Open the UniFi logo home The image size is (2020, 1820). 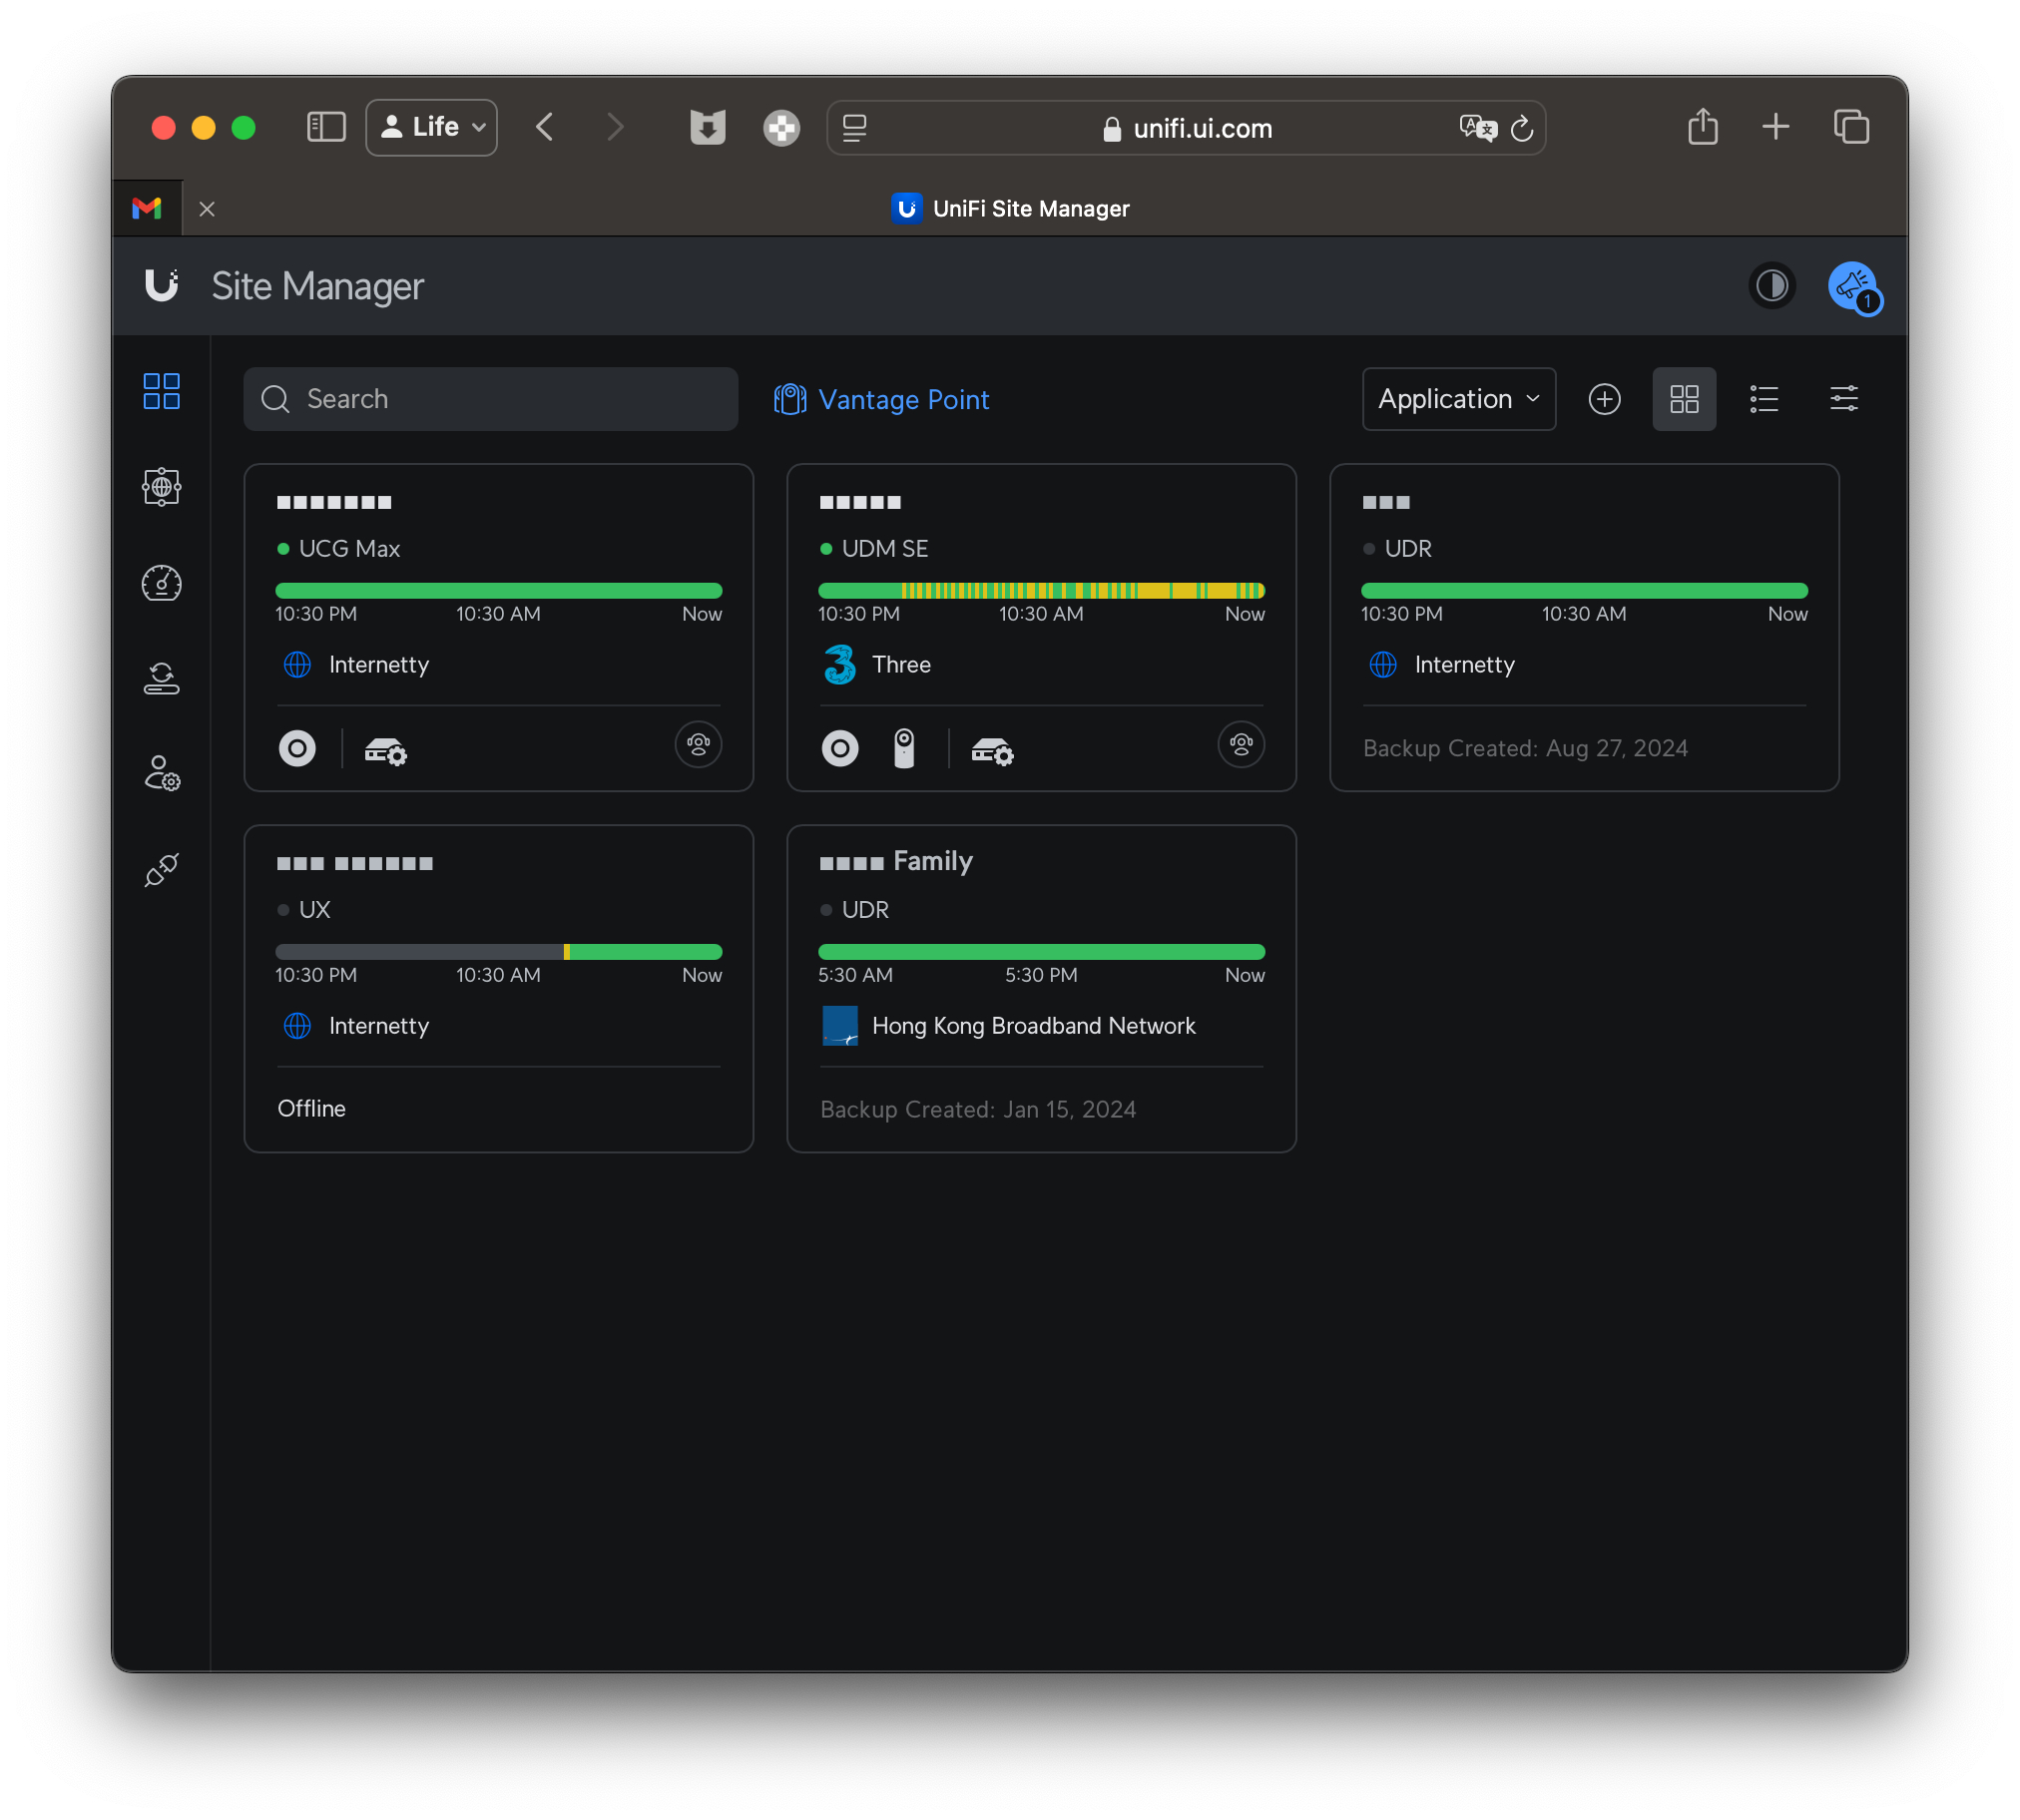tap(161, 286)
